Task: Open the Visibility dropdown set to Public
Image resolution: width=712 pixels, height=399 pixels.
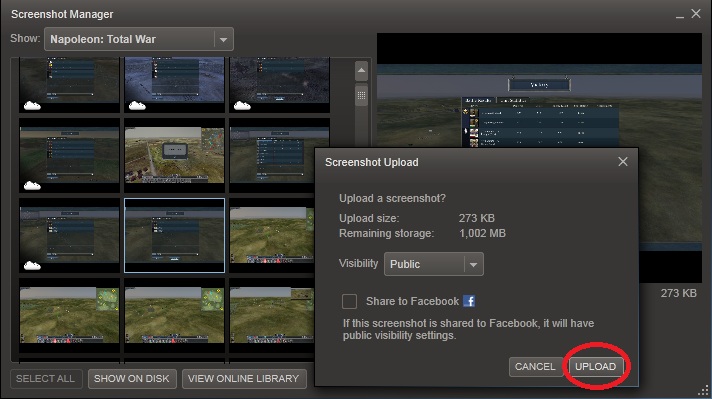Action: click(434, 264)
